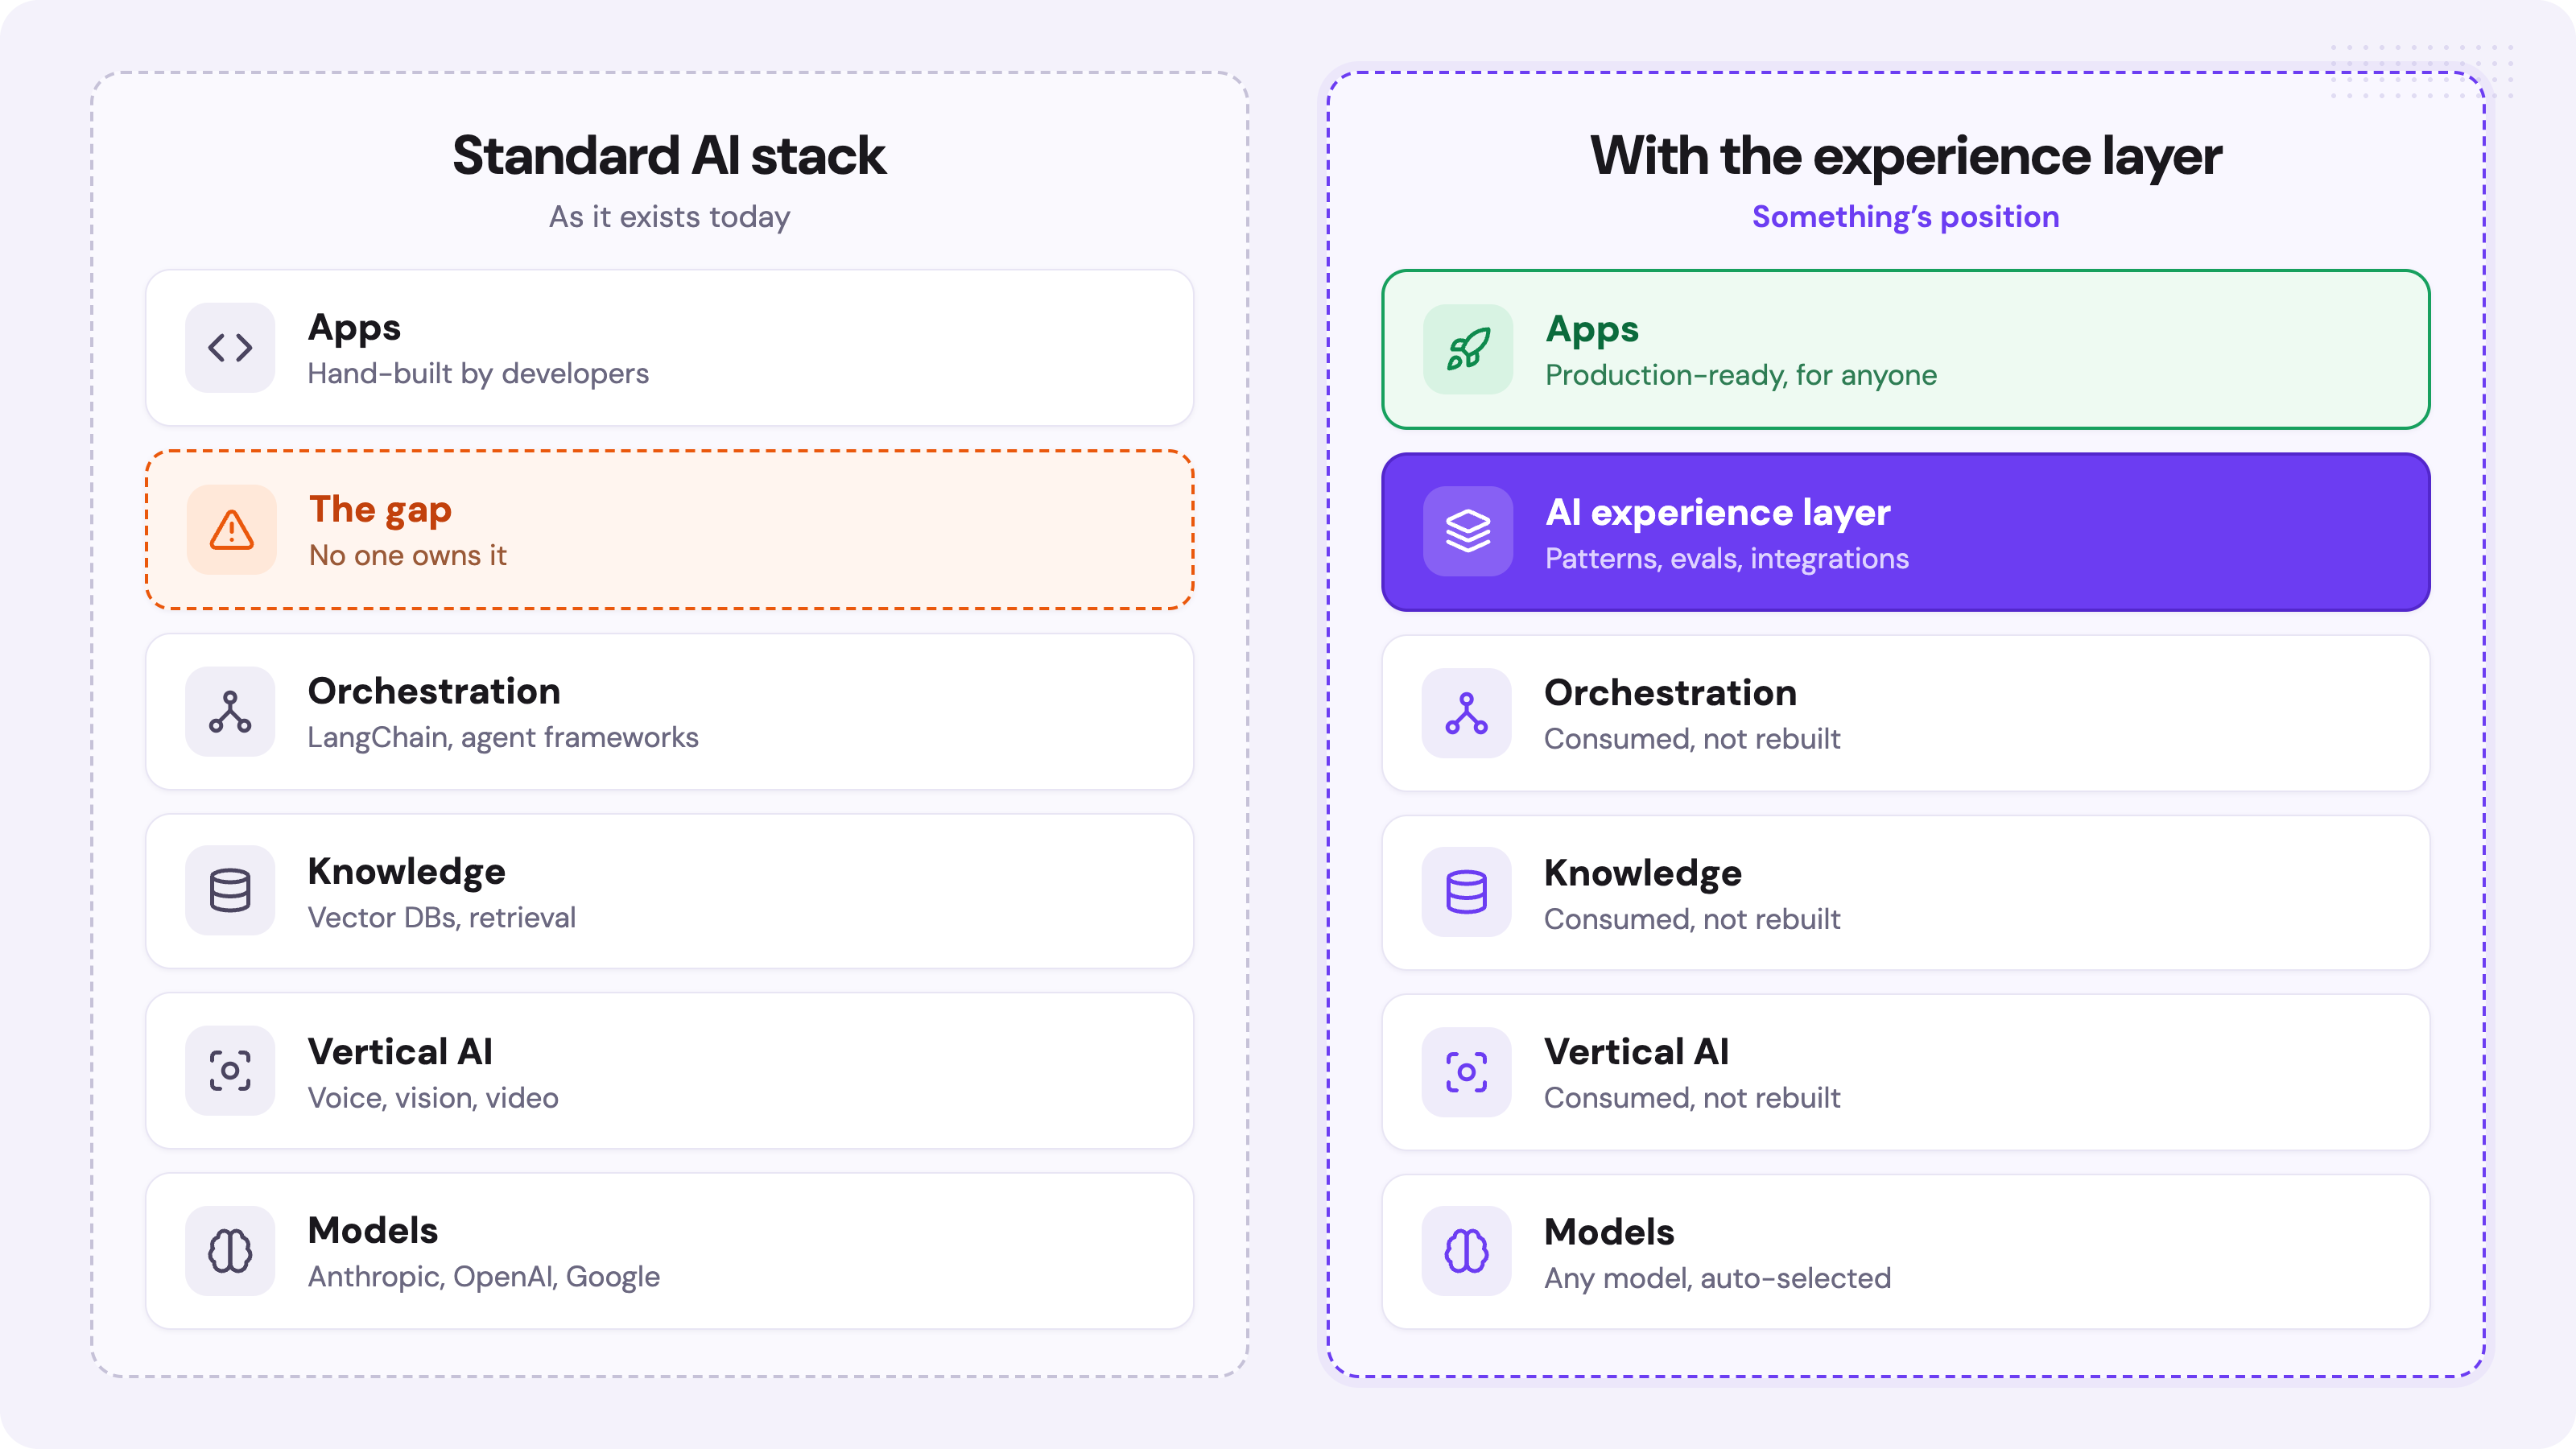Click the stacked layers icon in AI experience layer

click(x=1468, y=531)
